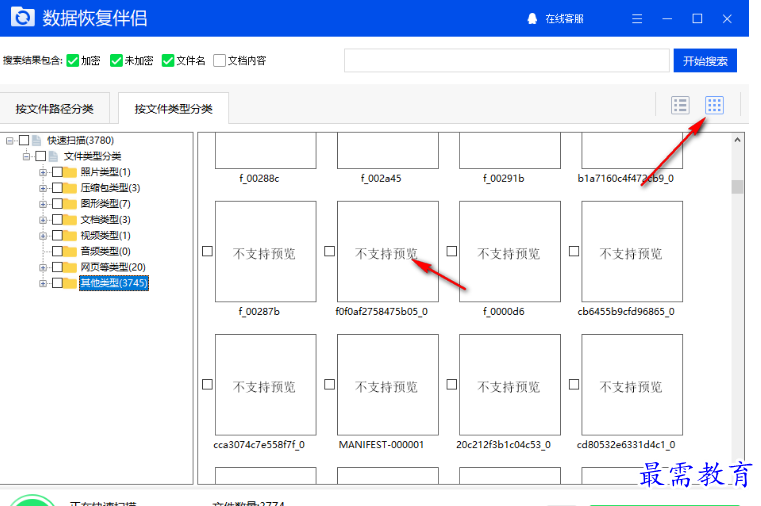Expand the 文档类型 tree node
This screenshot has height=506, width=761.
(x=43, y=220)
